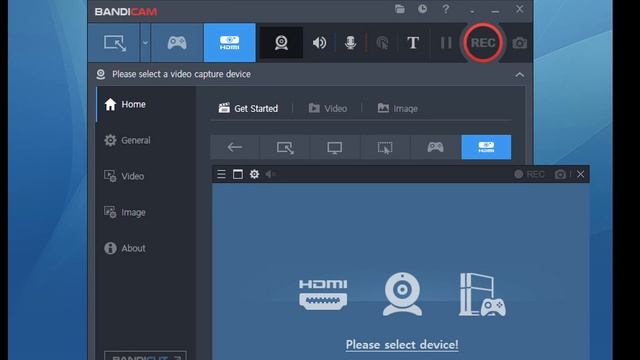Collapse the panel with the chevron arrow
The height and width of the screenshot is (360, 640).
[x=520, y=75]
